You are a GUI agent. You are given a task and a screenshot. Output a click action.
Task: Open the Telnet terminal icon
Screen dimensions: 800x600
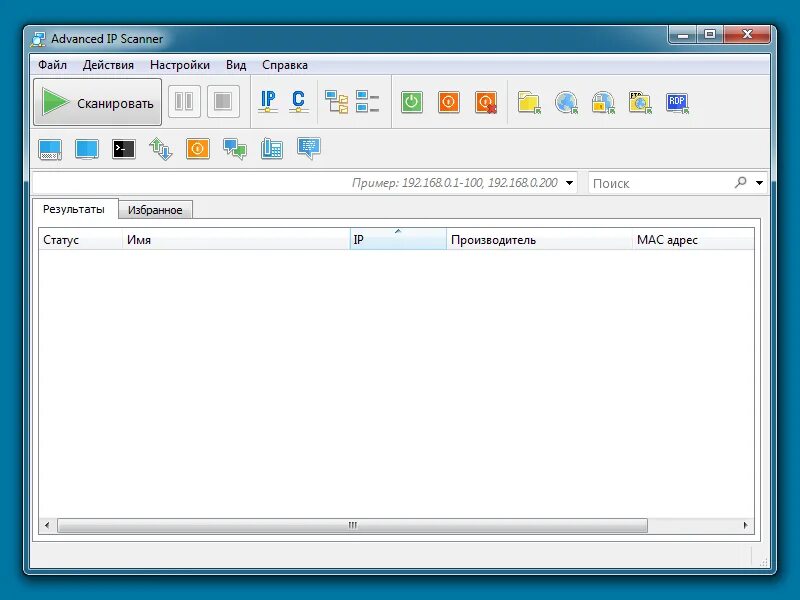pyautogui.click(x=123, y=149)
